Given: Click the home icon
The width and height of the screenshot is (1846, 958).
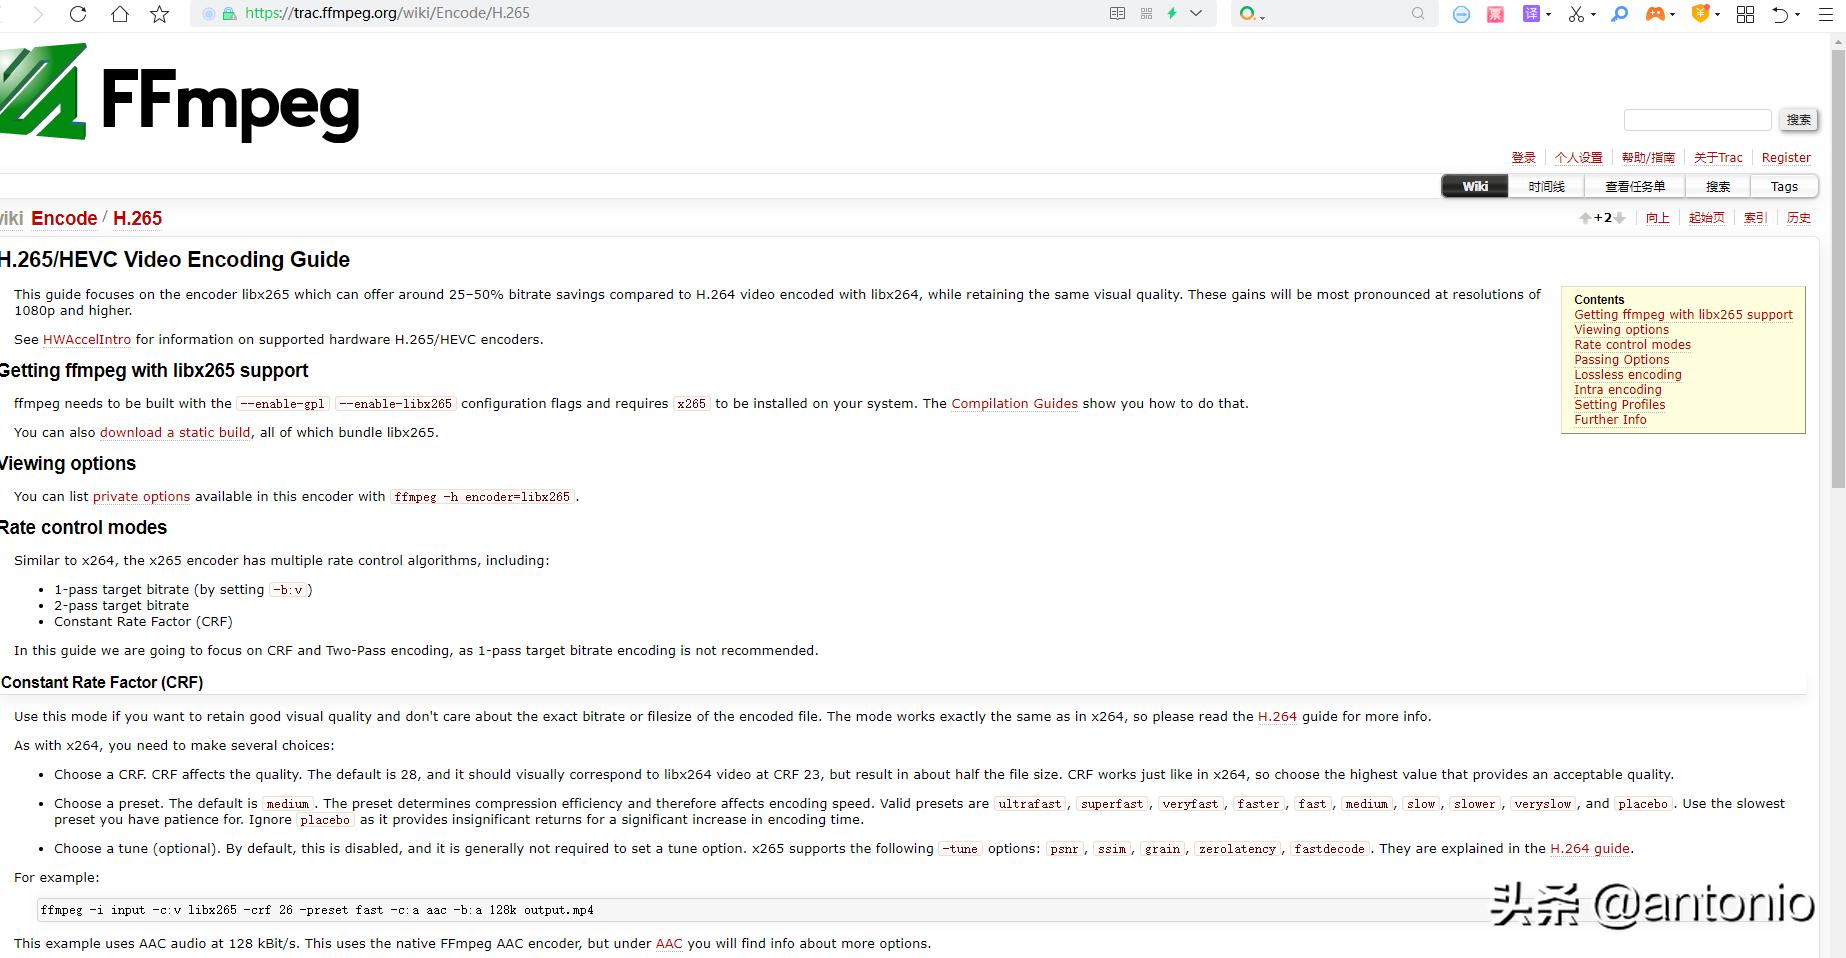Looking at the screenshot, I should (120, 14).
